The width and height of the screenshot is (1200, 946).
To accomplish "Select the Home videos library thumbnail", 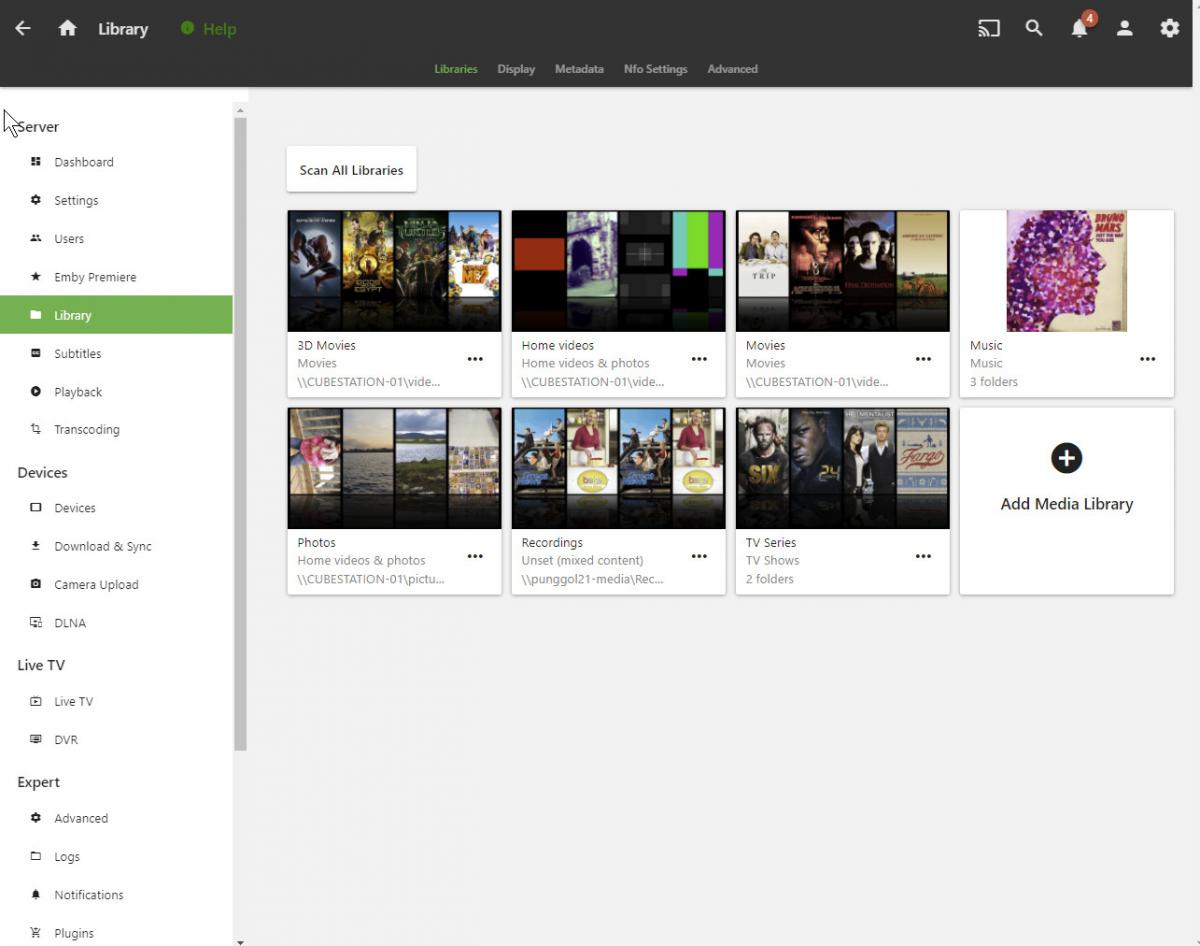I will pos(618,271).
